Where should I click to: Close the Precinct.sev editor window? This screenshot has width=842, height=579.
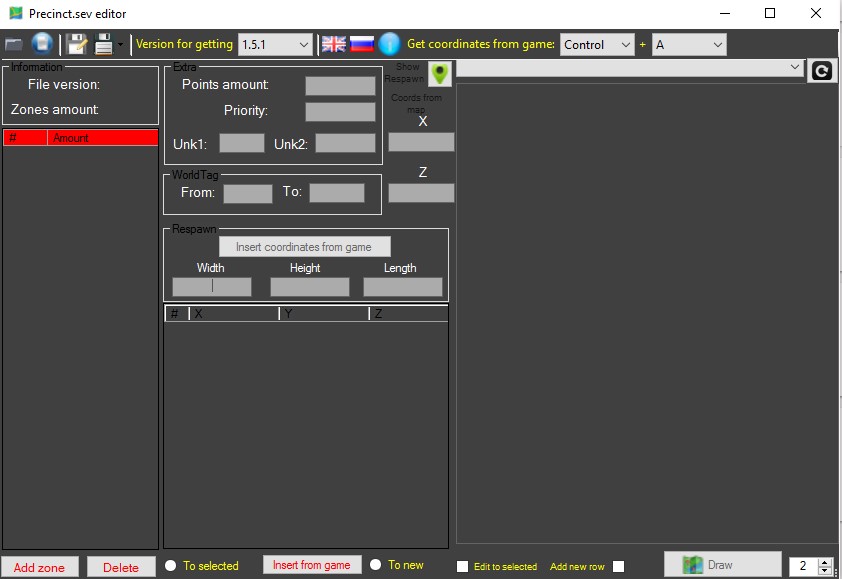coord(816,13)
